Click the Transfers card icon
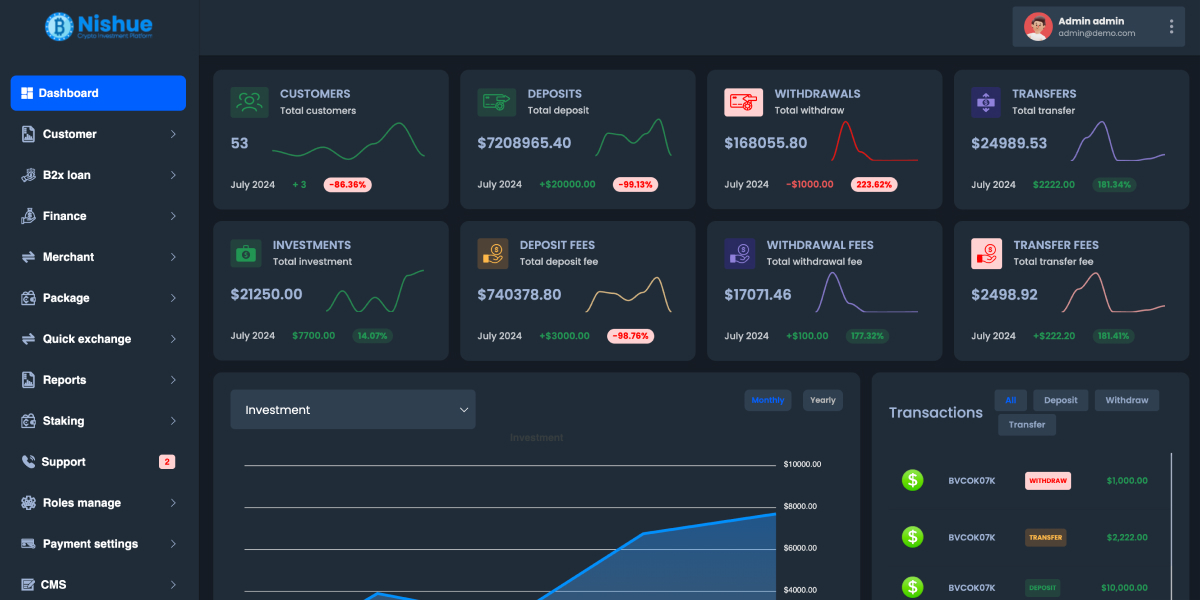Screen dimensions: 1200x600 pyautogui.click(x=986, y=102)
